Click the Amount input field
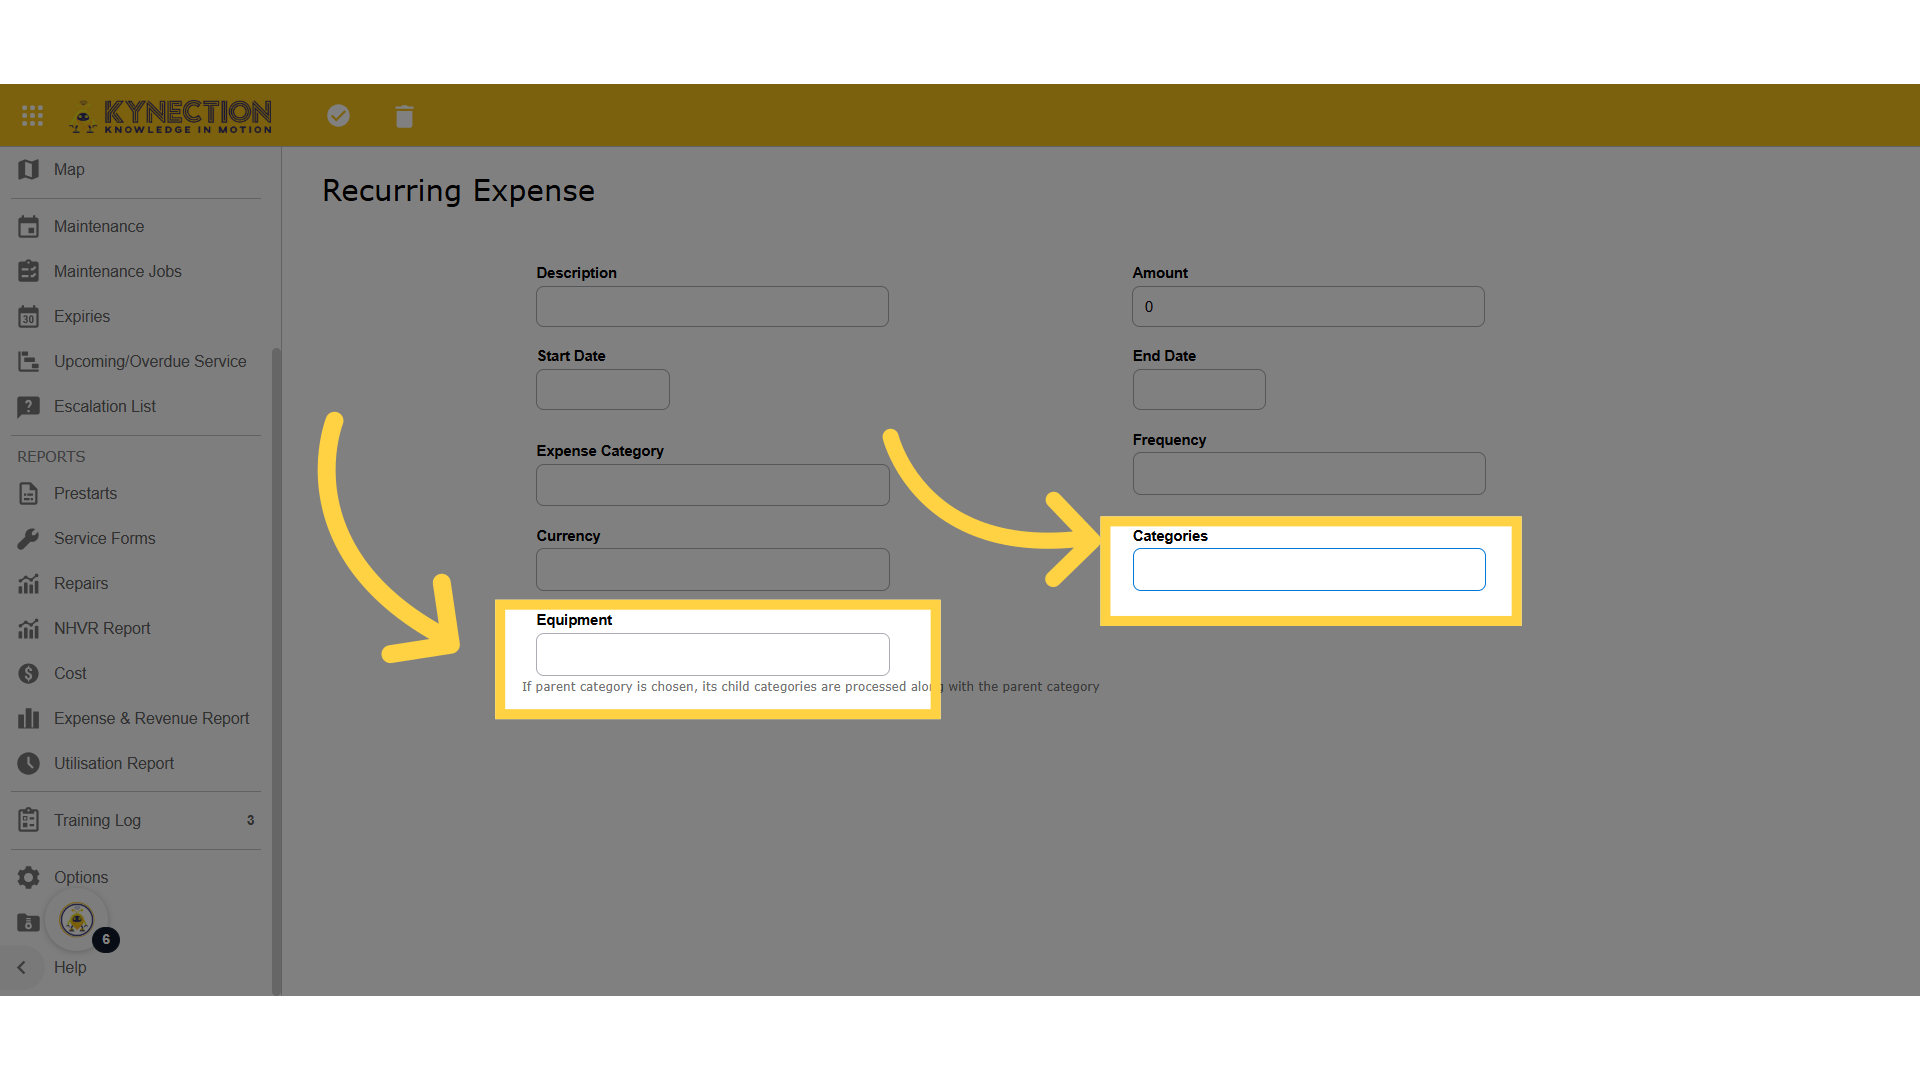1920x1080 pixels. click(x=1308, y=307)
